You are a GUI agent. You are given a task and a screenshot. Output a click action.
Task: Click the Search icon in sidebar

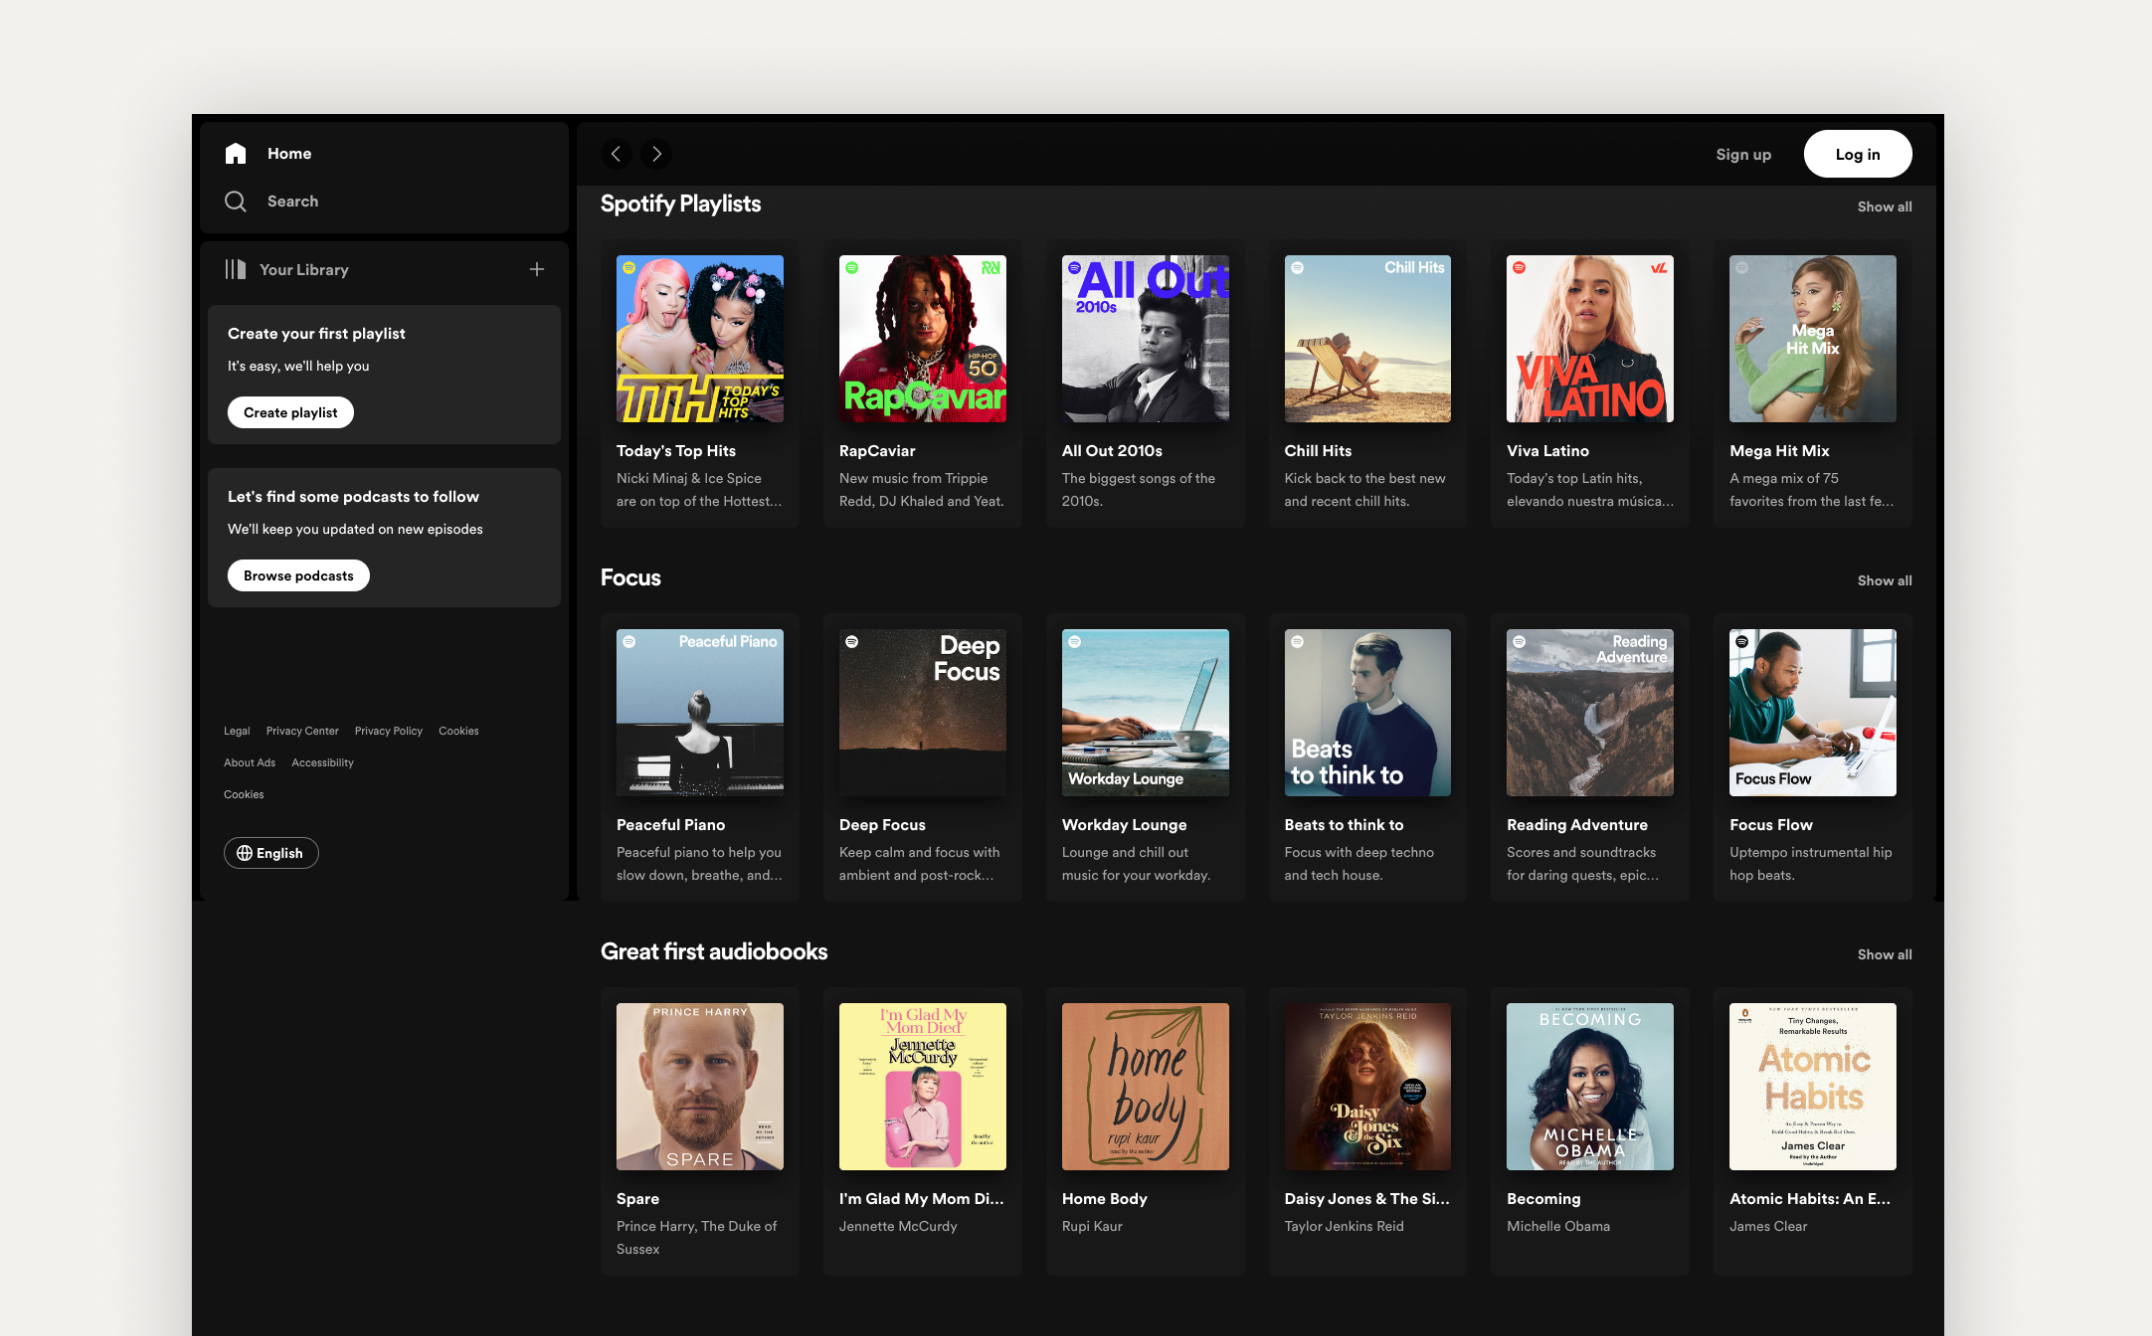[x=236, y=200]
